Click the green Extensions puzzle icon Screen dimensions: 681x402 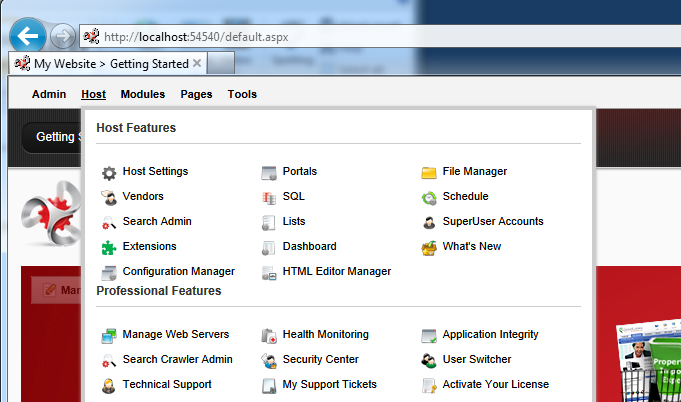[109, 248]
